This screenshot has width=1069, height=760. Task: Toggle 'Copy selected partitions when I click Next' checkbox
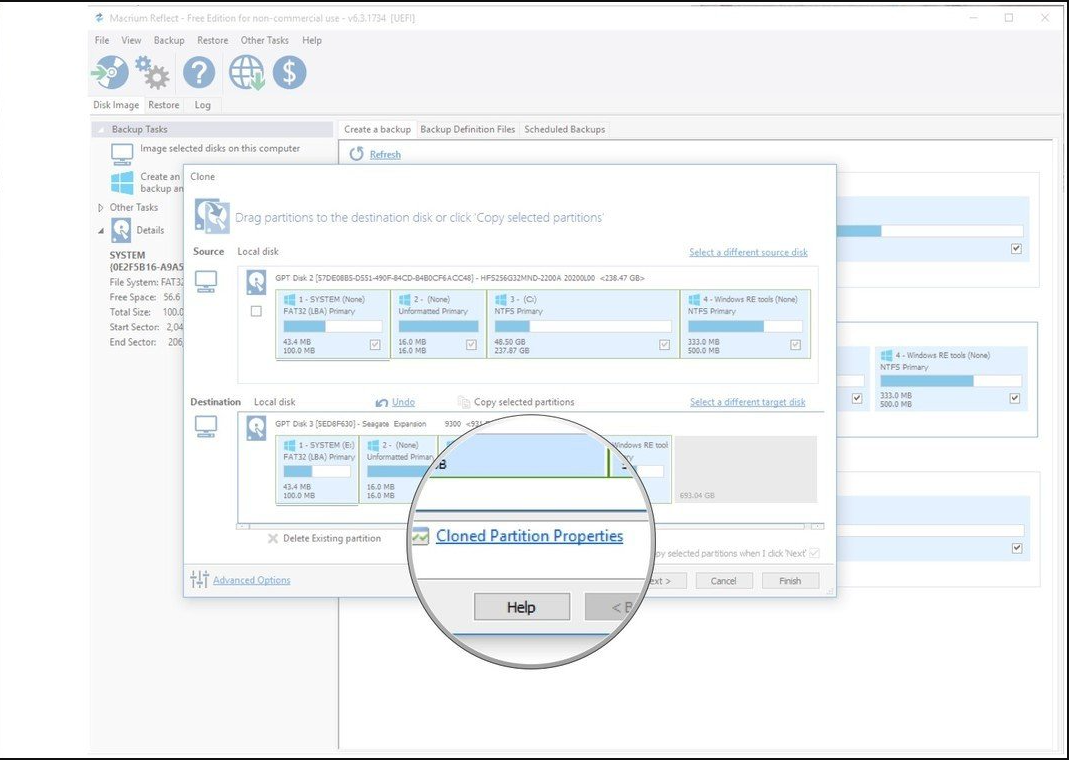point(814,553)
